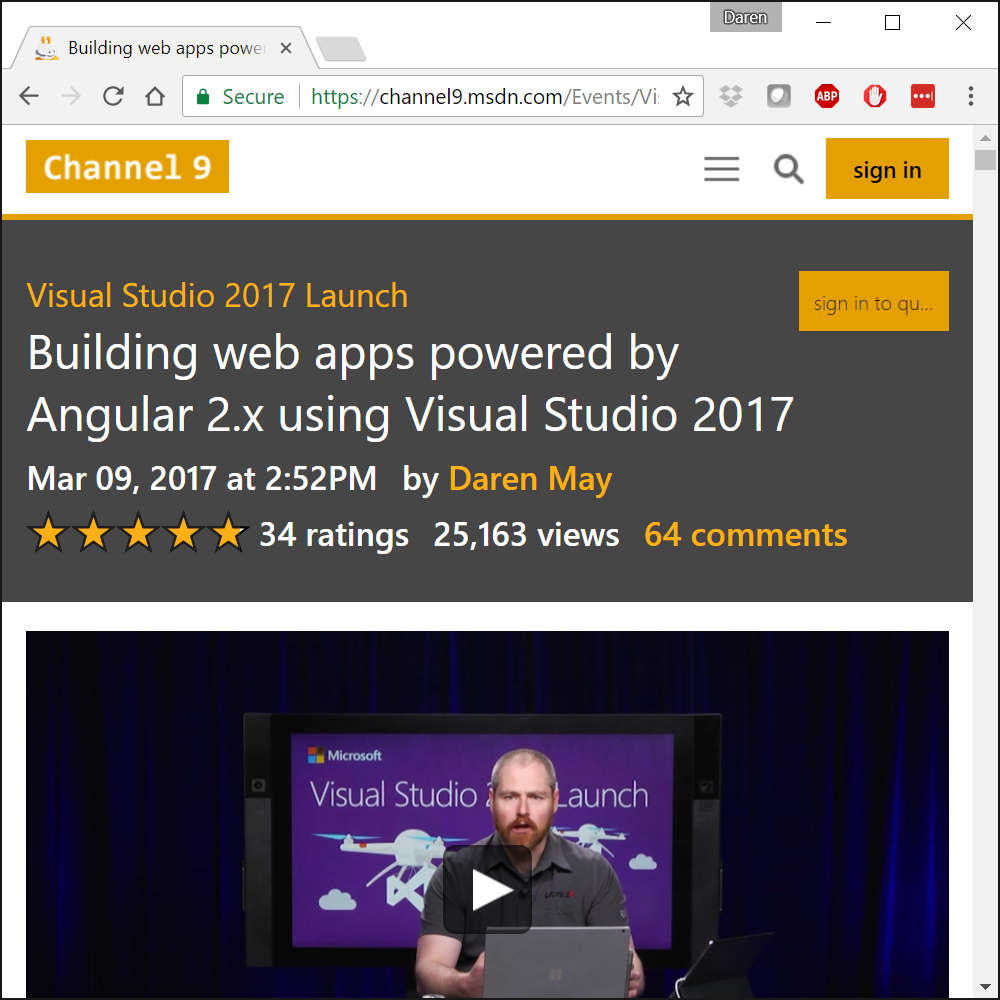Open a new browser tab
The height and width of the screenshot is (1000, 1000).
[x=341, y=49]
